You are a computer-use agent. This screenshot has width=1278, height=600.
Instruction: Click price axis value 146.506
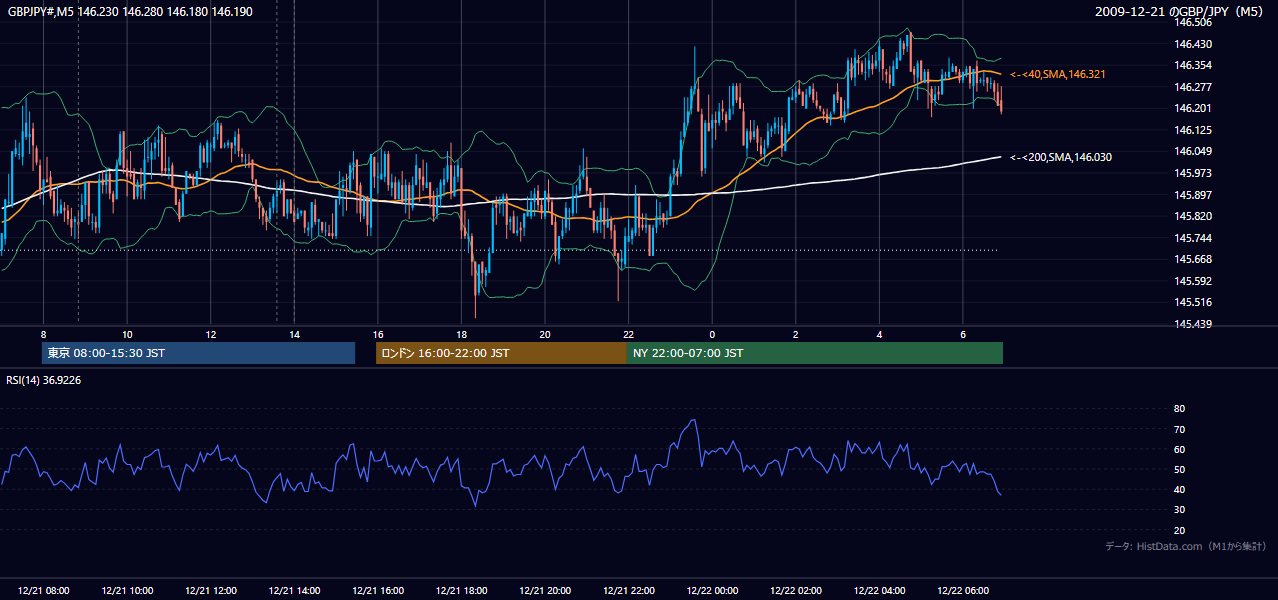[x=1193, y=22]
